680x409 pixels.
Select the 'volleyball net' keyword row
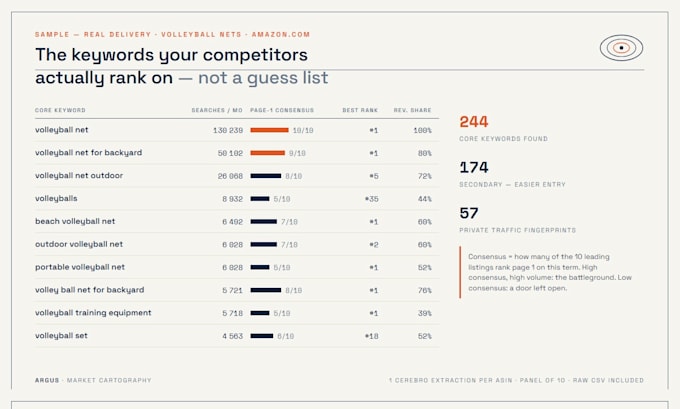(x=237, y=130)
